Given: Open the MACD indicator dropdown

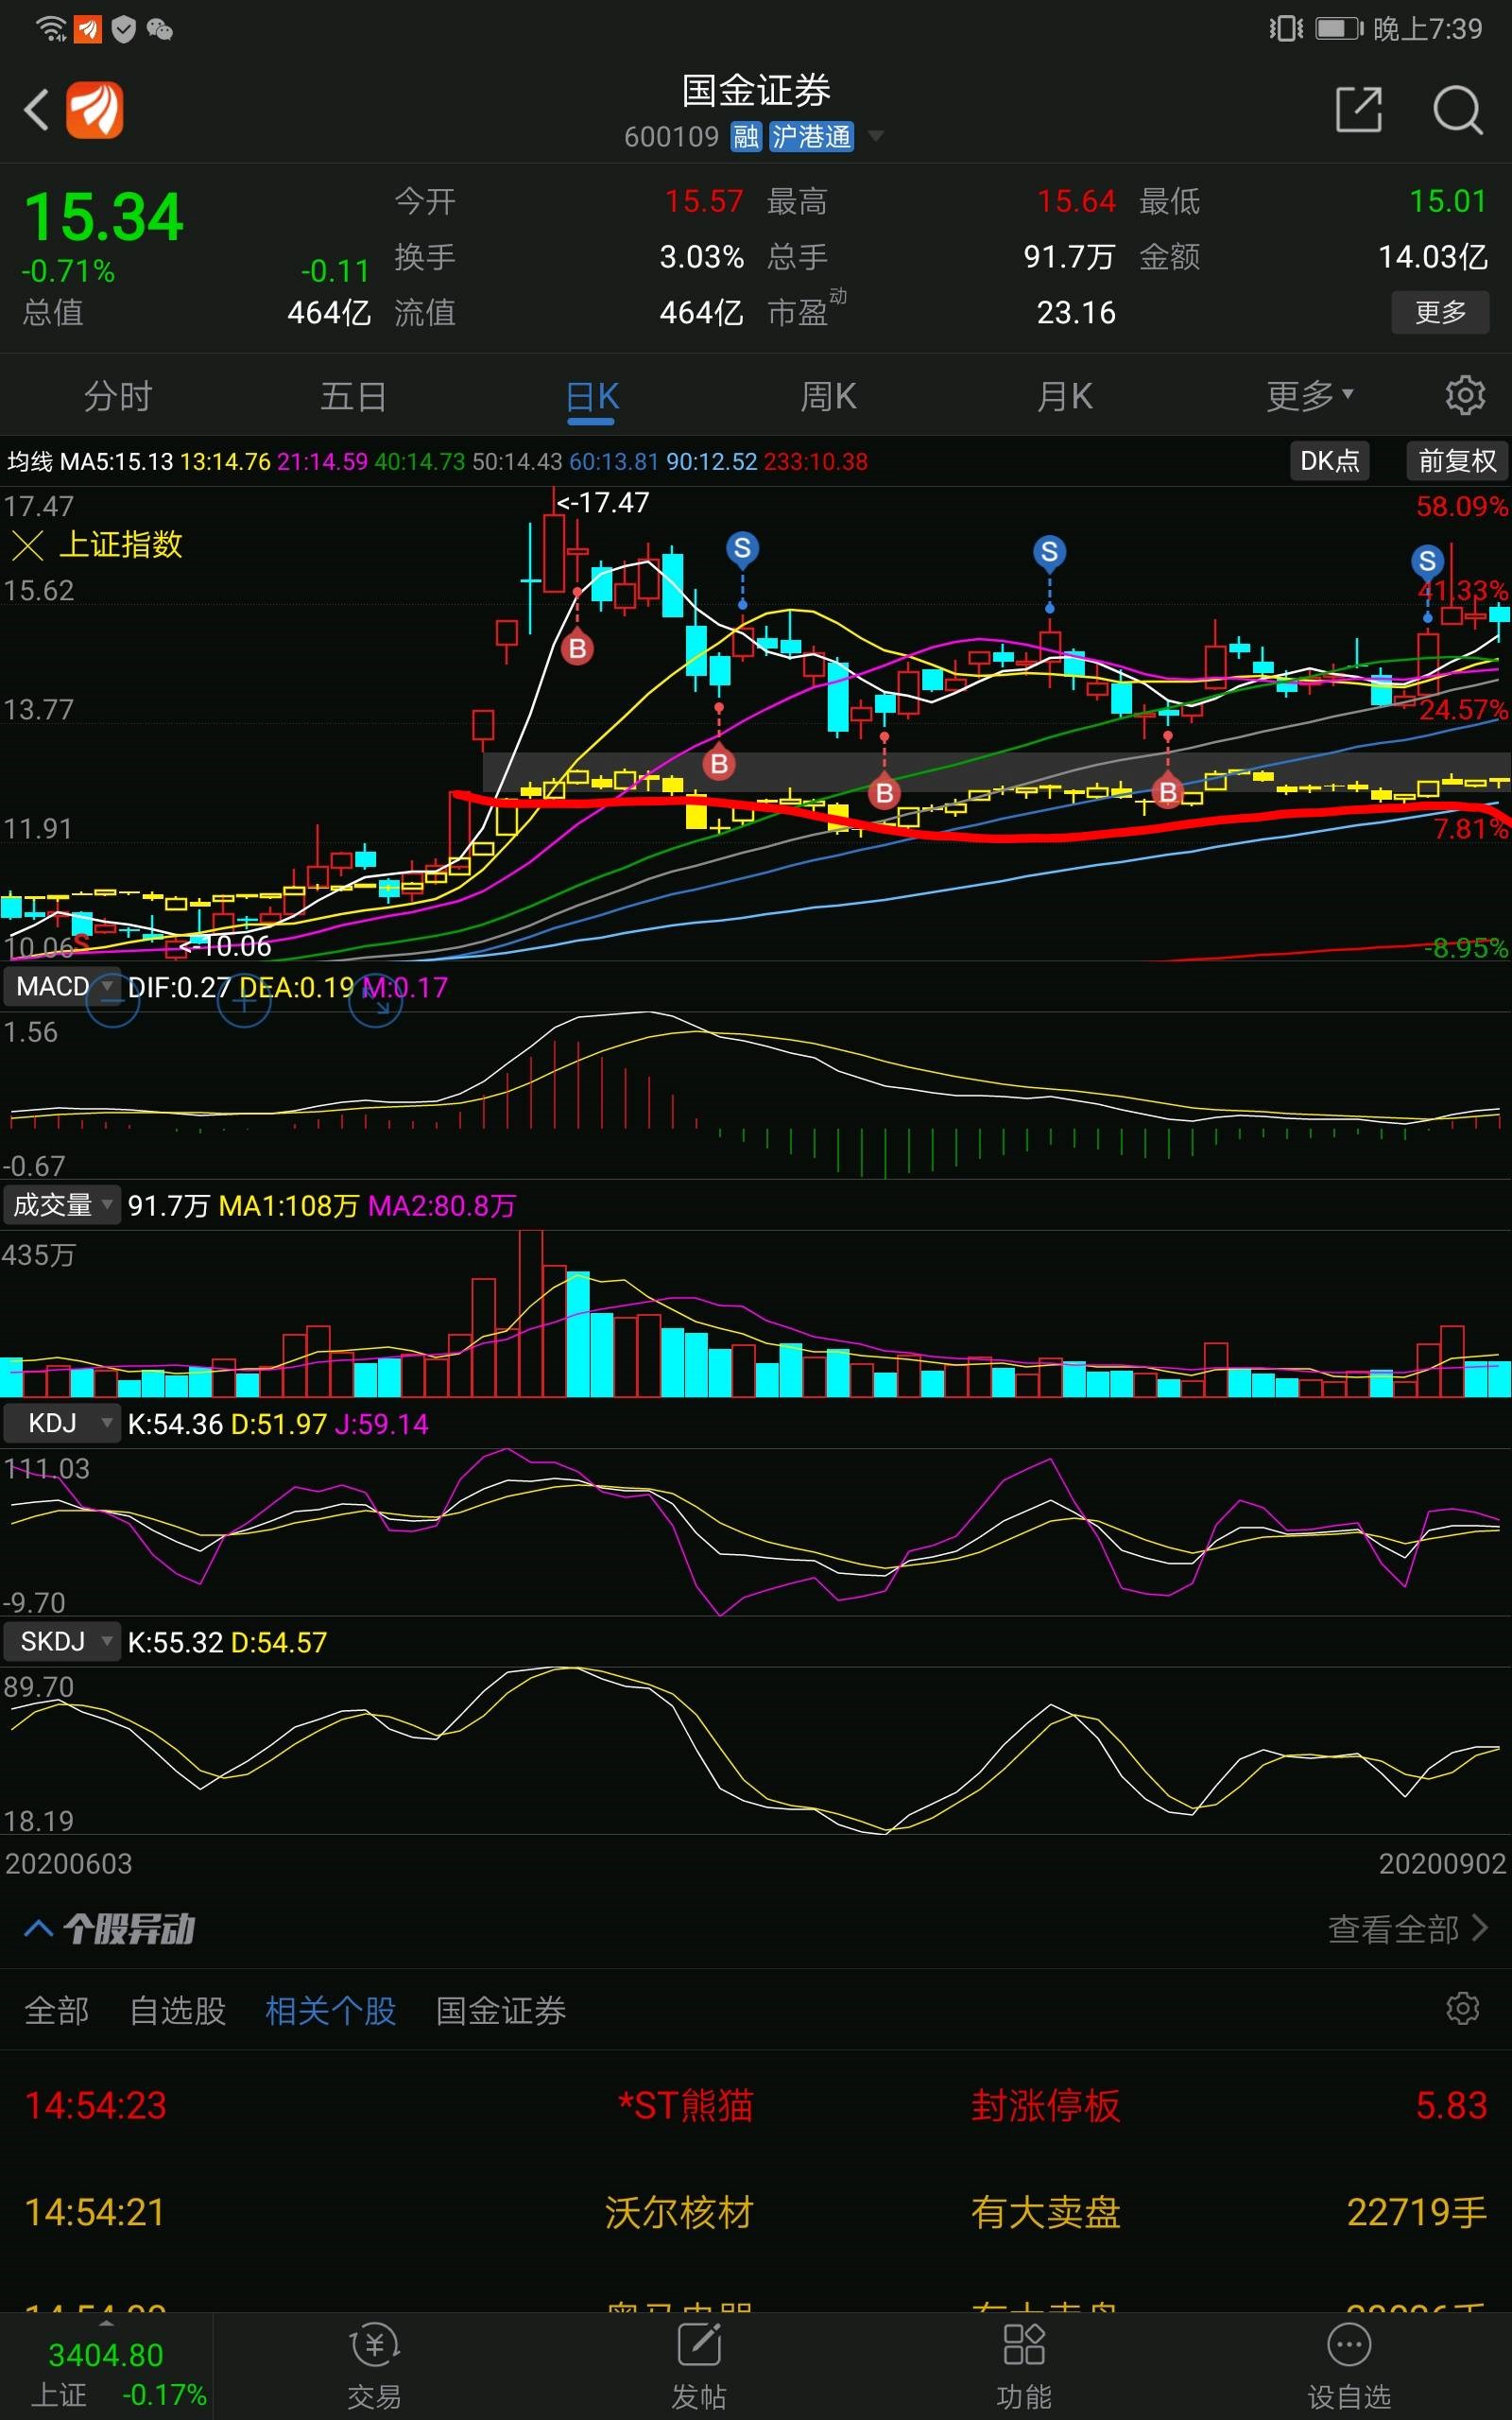Looking at the screenshot, I should click(62, 987).
